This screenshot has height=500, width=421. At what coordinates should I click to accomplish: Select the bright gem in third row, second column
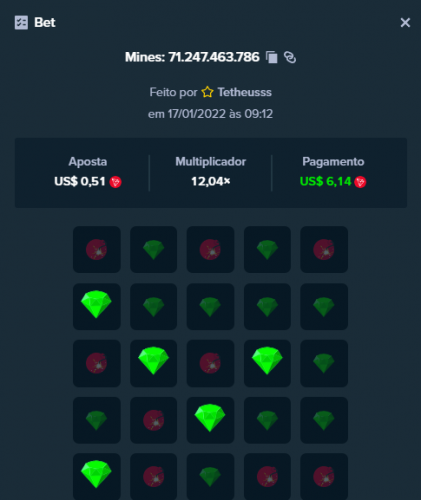[x=153, y=363]
